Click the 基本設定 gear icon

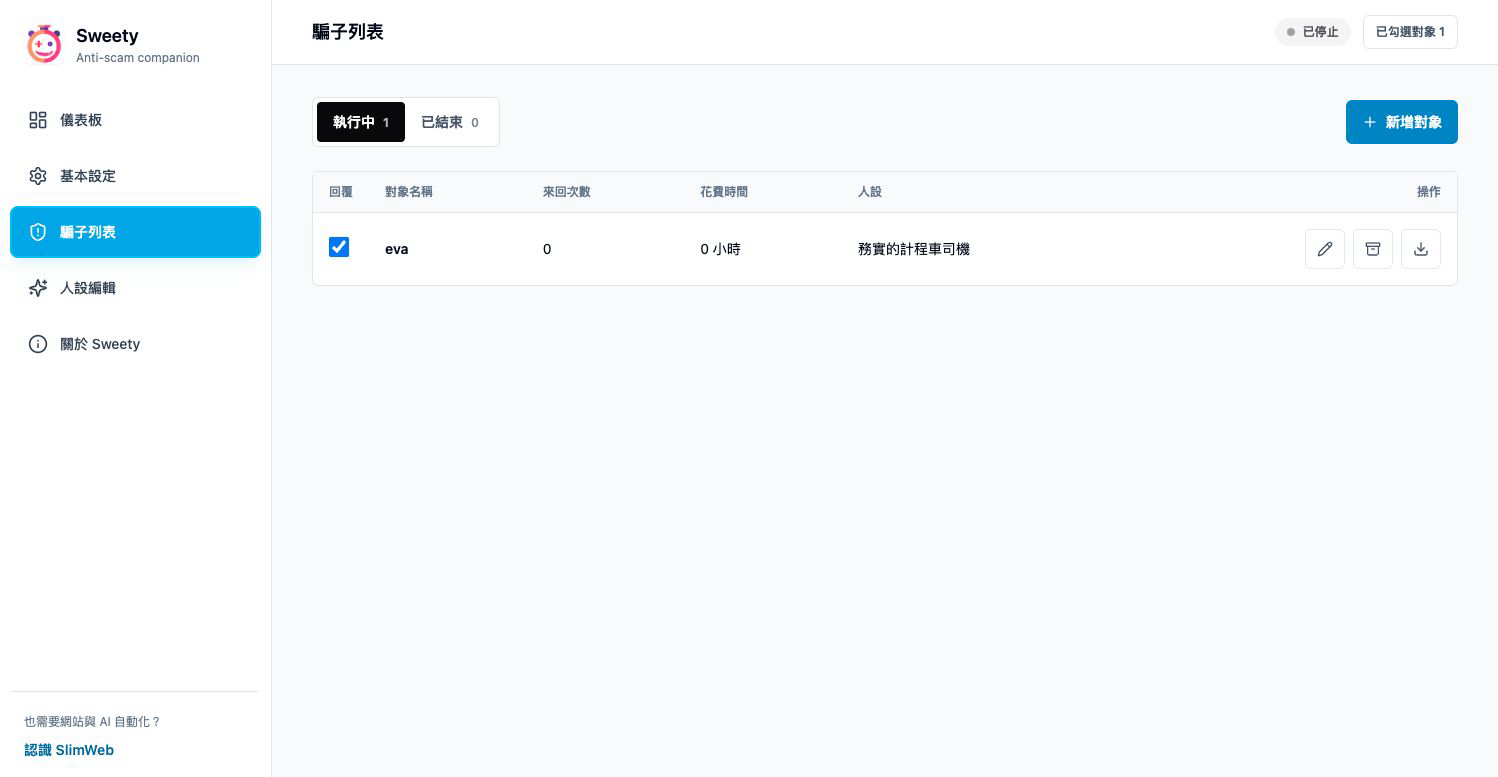point(38,176)
